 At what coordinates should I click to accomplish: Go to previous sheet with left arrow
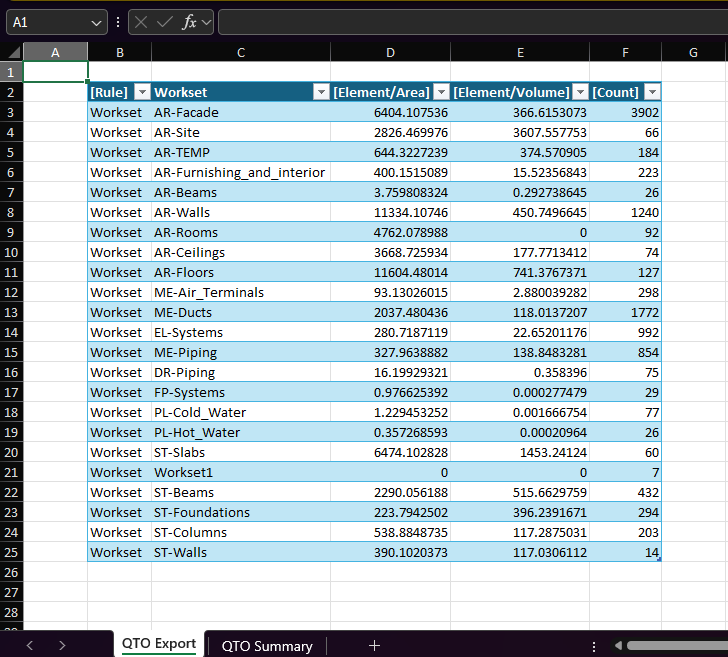coord(30,645)
